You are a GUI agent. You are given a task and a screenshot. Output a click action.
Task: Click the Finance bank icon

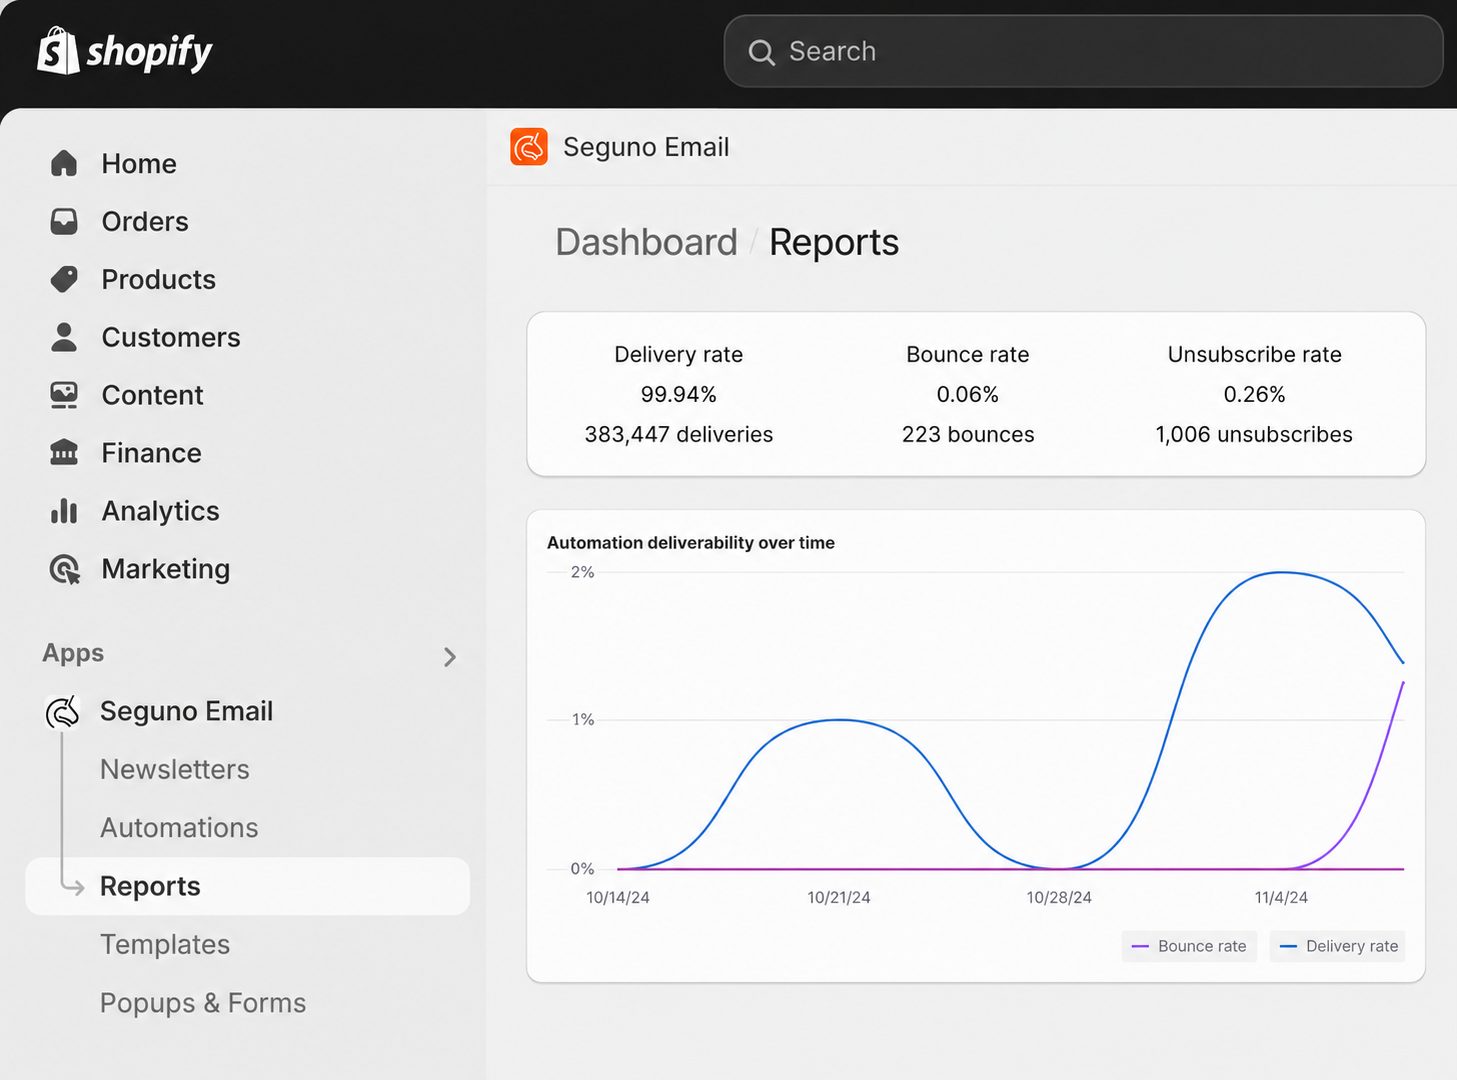(x=64, y=453)
